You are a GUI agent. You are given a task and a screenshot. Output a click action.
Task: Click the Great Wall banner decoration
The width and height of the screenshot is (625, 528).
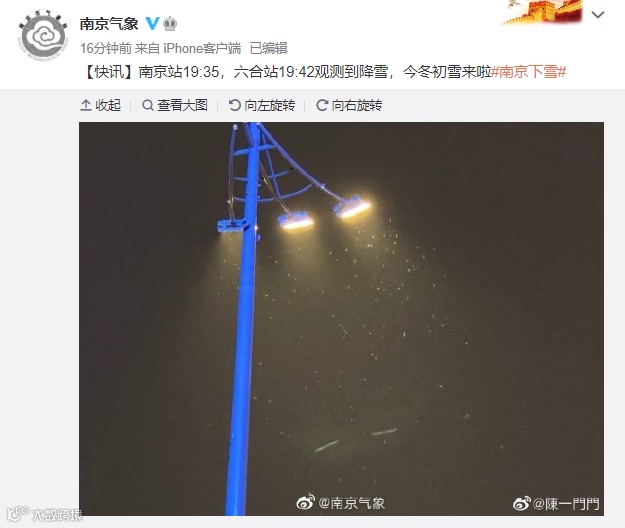tap(543, 13)
